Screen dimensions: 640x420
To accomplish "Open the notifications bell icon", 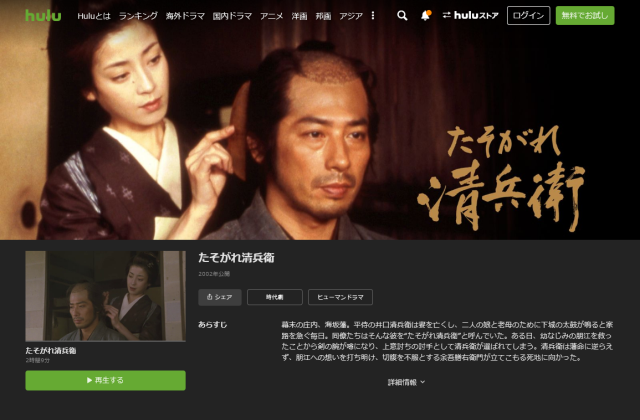I will click(425, 16).
